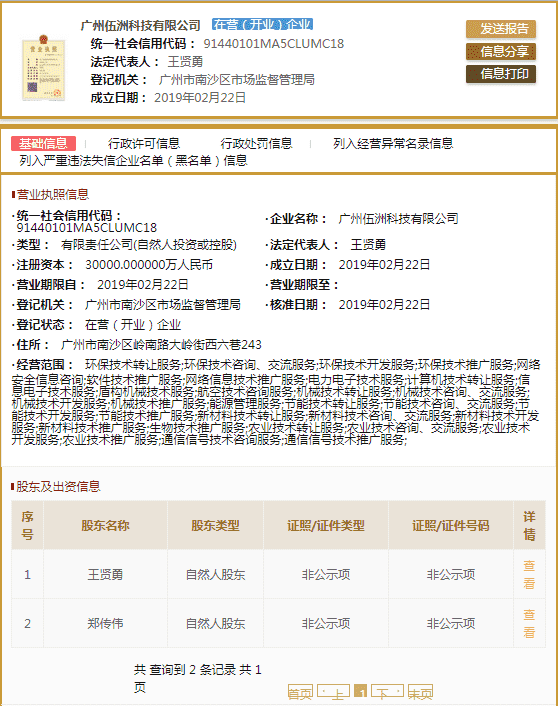558x706 pixels.
Task: Jump to 末页 last page
Action: pos(421,692)
